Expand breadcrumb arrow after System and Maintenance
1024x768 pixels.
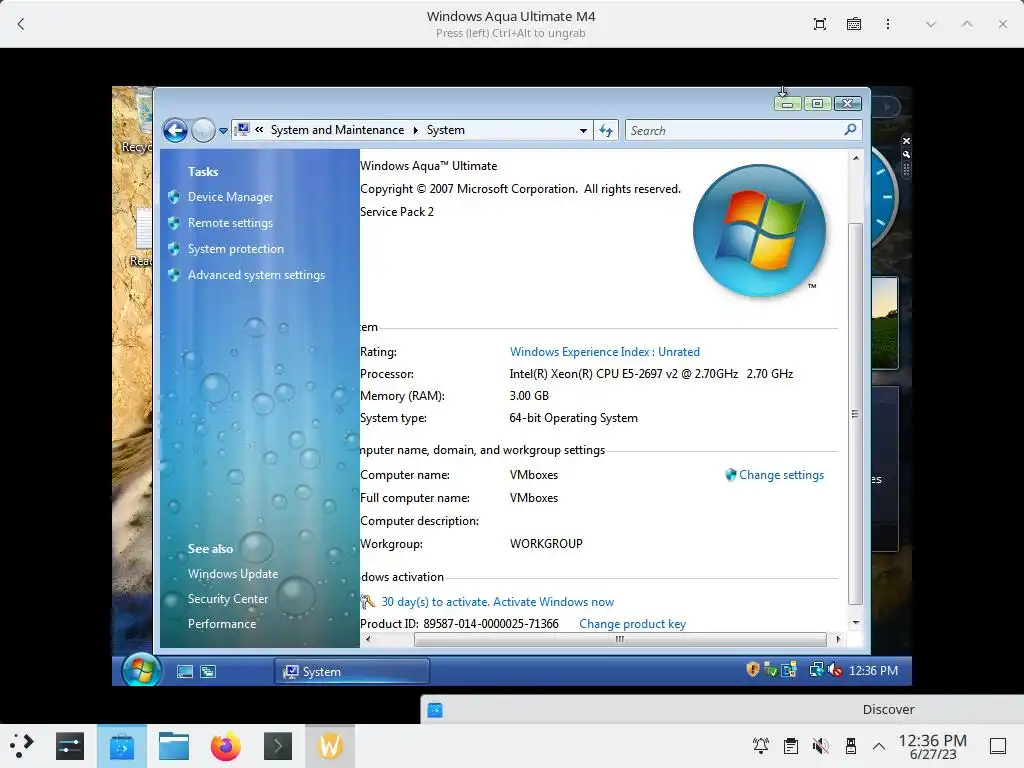click(x=415, y=130)
